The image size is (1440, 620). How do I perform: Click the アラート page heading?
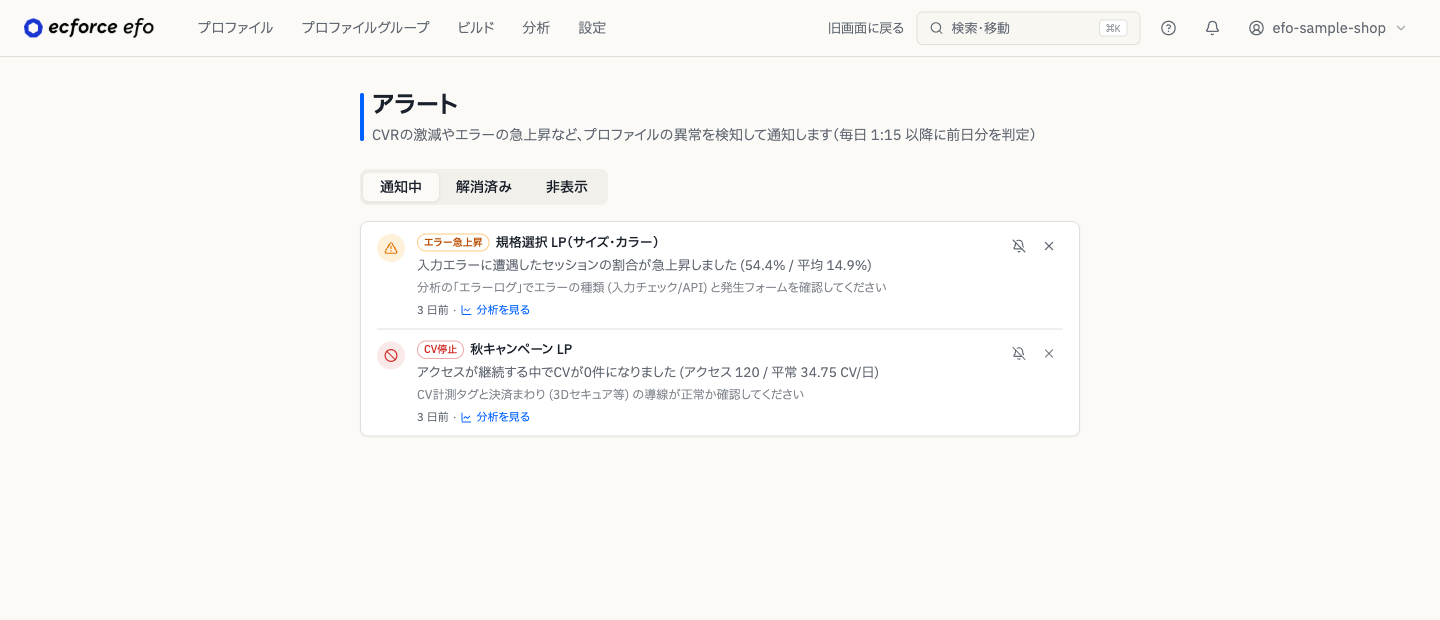tap(415, 104)
